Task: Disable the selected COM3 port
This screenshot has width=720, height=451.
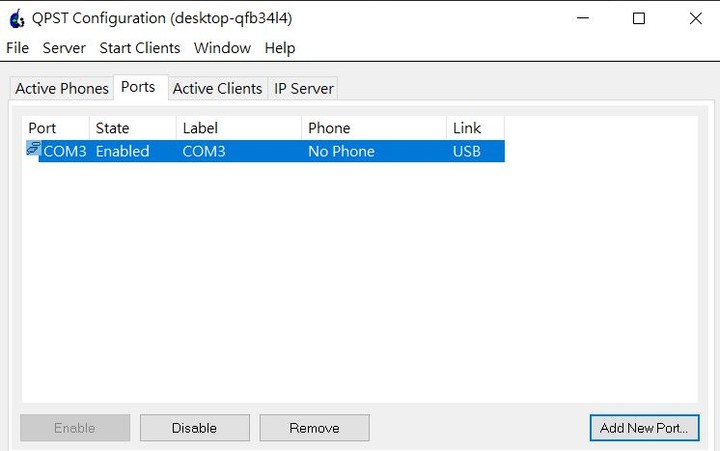Action: (195, 428)
